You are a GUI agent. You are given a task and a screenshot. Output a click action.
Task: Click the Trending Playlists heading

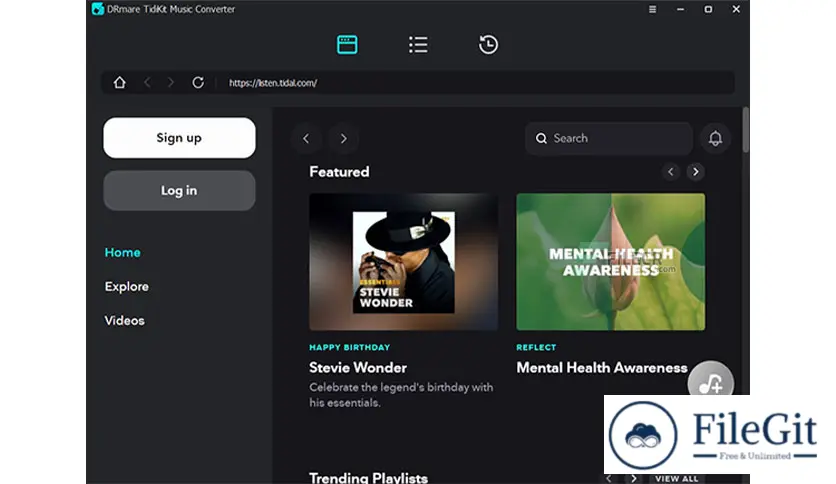click(368, 478)
